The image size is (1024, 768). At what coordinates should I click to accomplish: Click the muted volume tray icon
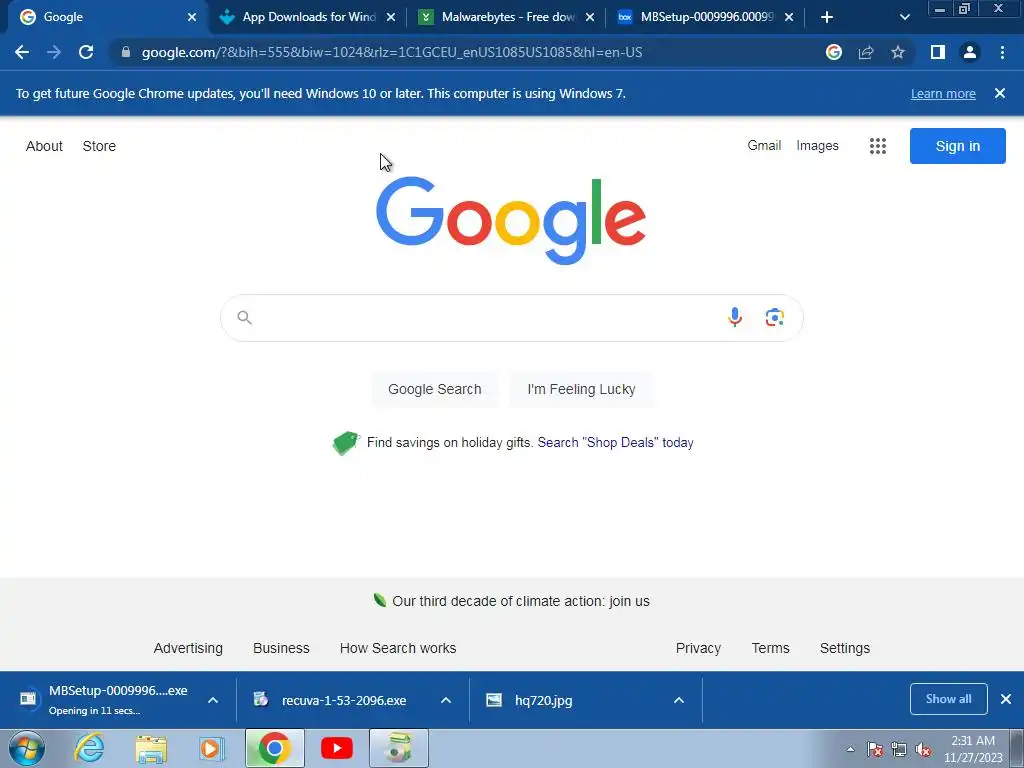click(923, 750)
